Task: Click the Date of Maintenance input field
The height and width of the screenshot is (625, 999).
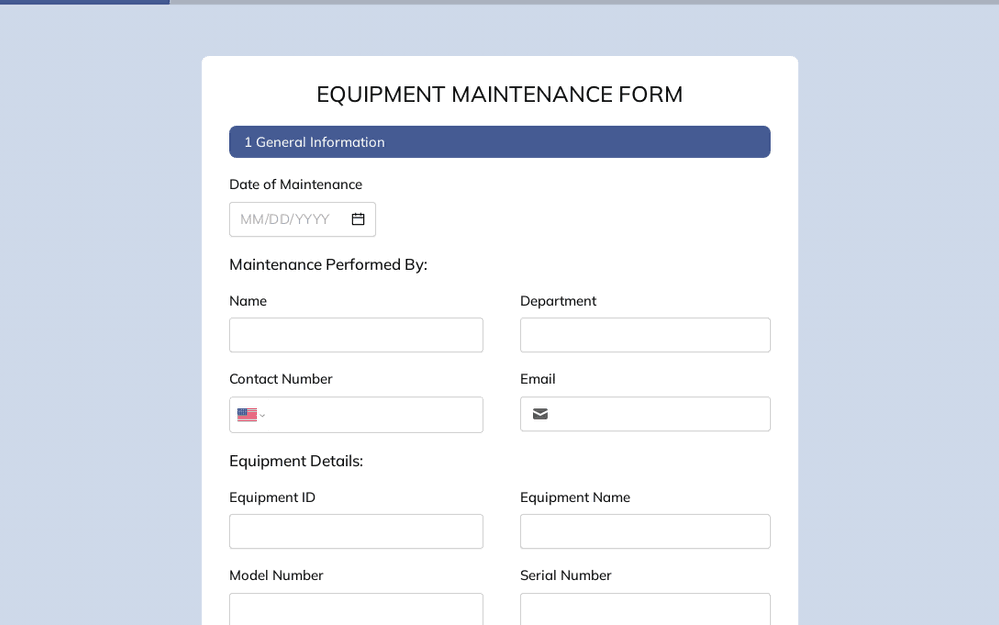Action: [302, 219]
